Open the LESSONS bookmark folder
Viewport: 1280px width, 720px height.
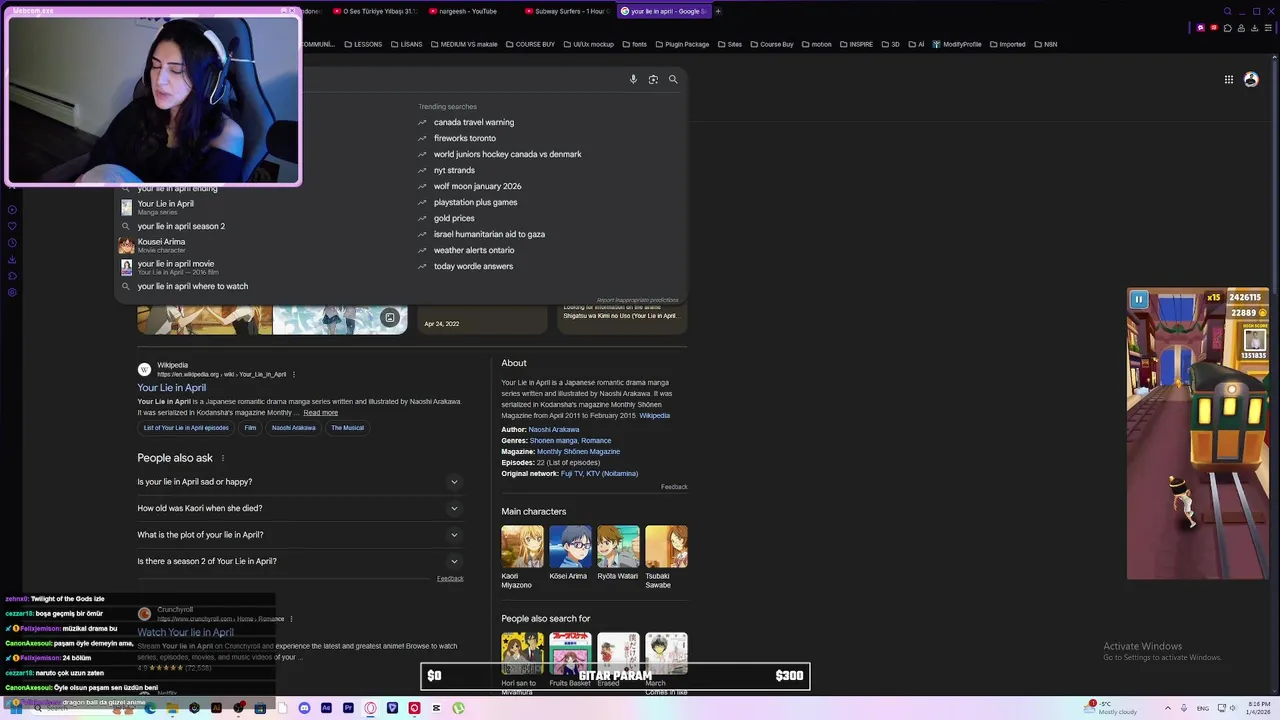(x=362, y=44)
